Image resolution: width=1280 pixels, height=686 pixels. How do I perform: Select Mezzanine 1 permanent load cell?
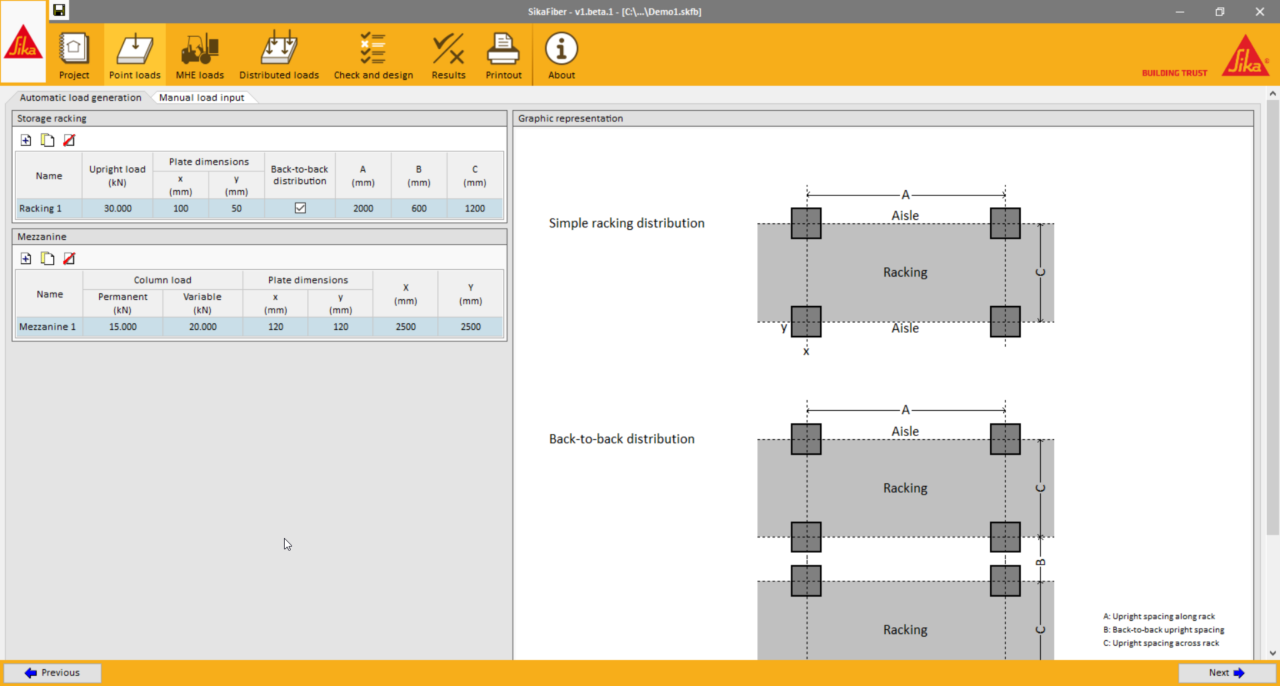[123, 326]
